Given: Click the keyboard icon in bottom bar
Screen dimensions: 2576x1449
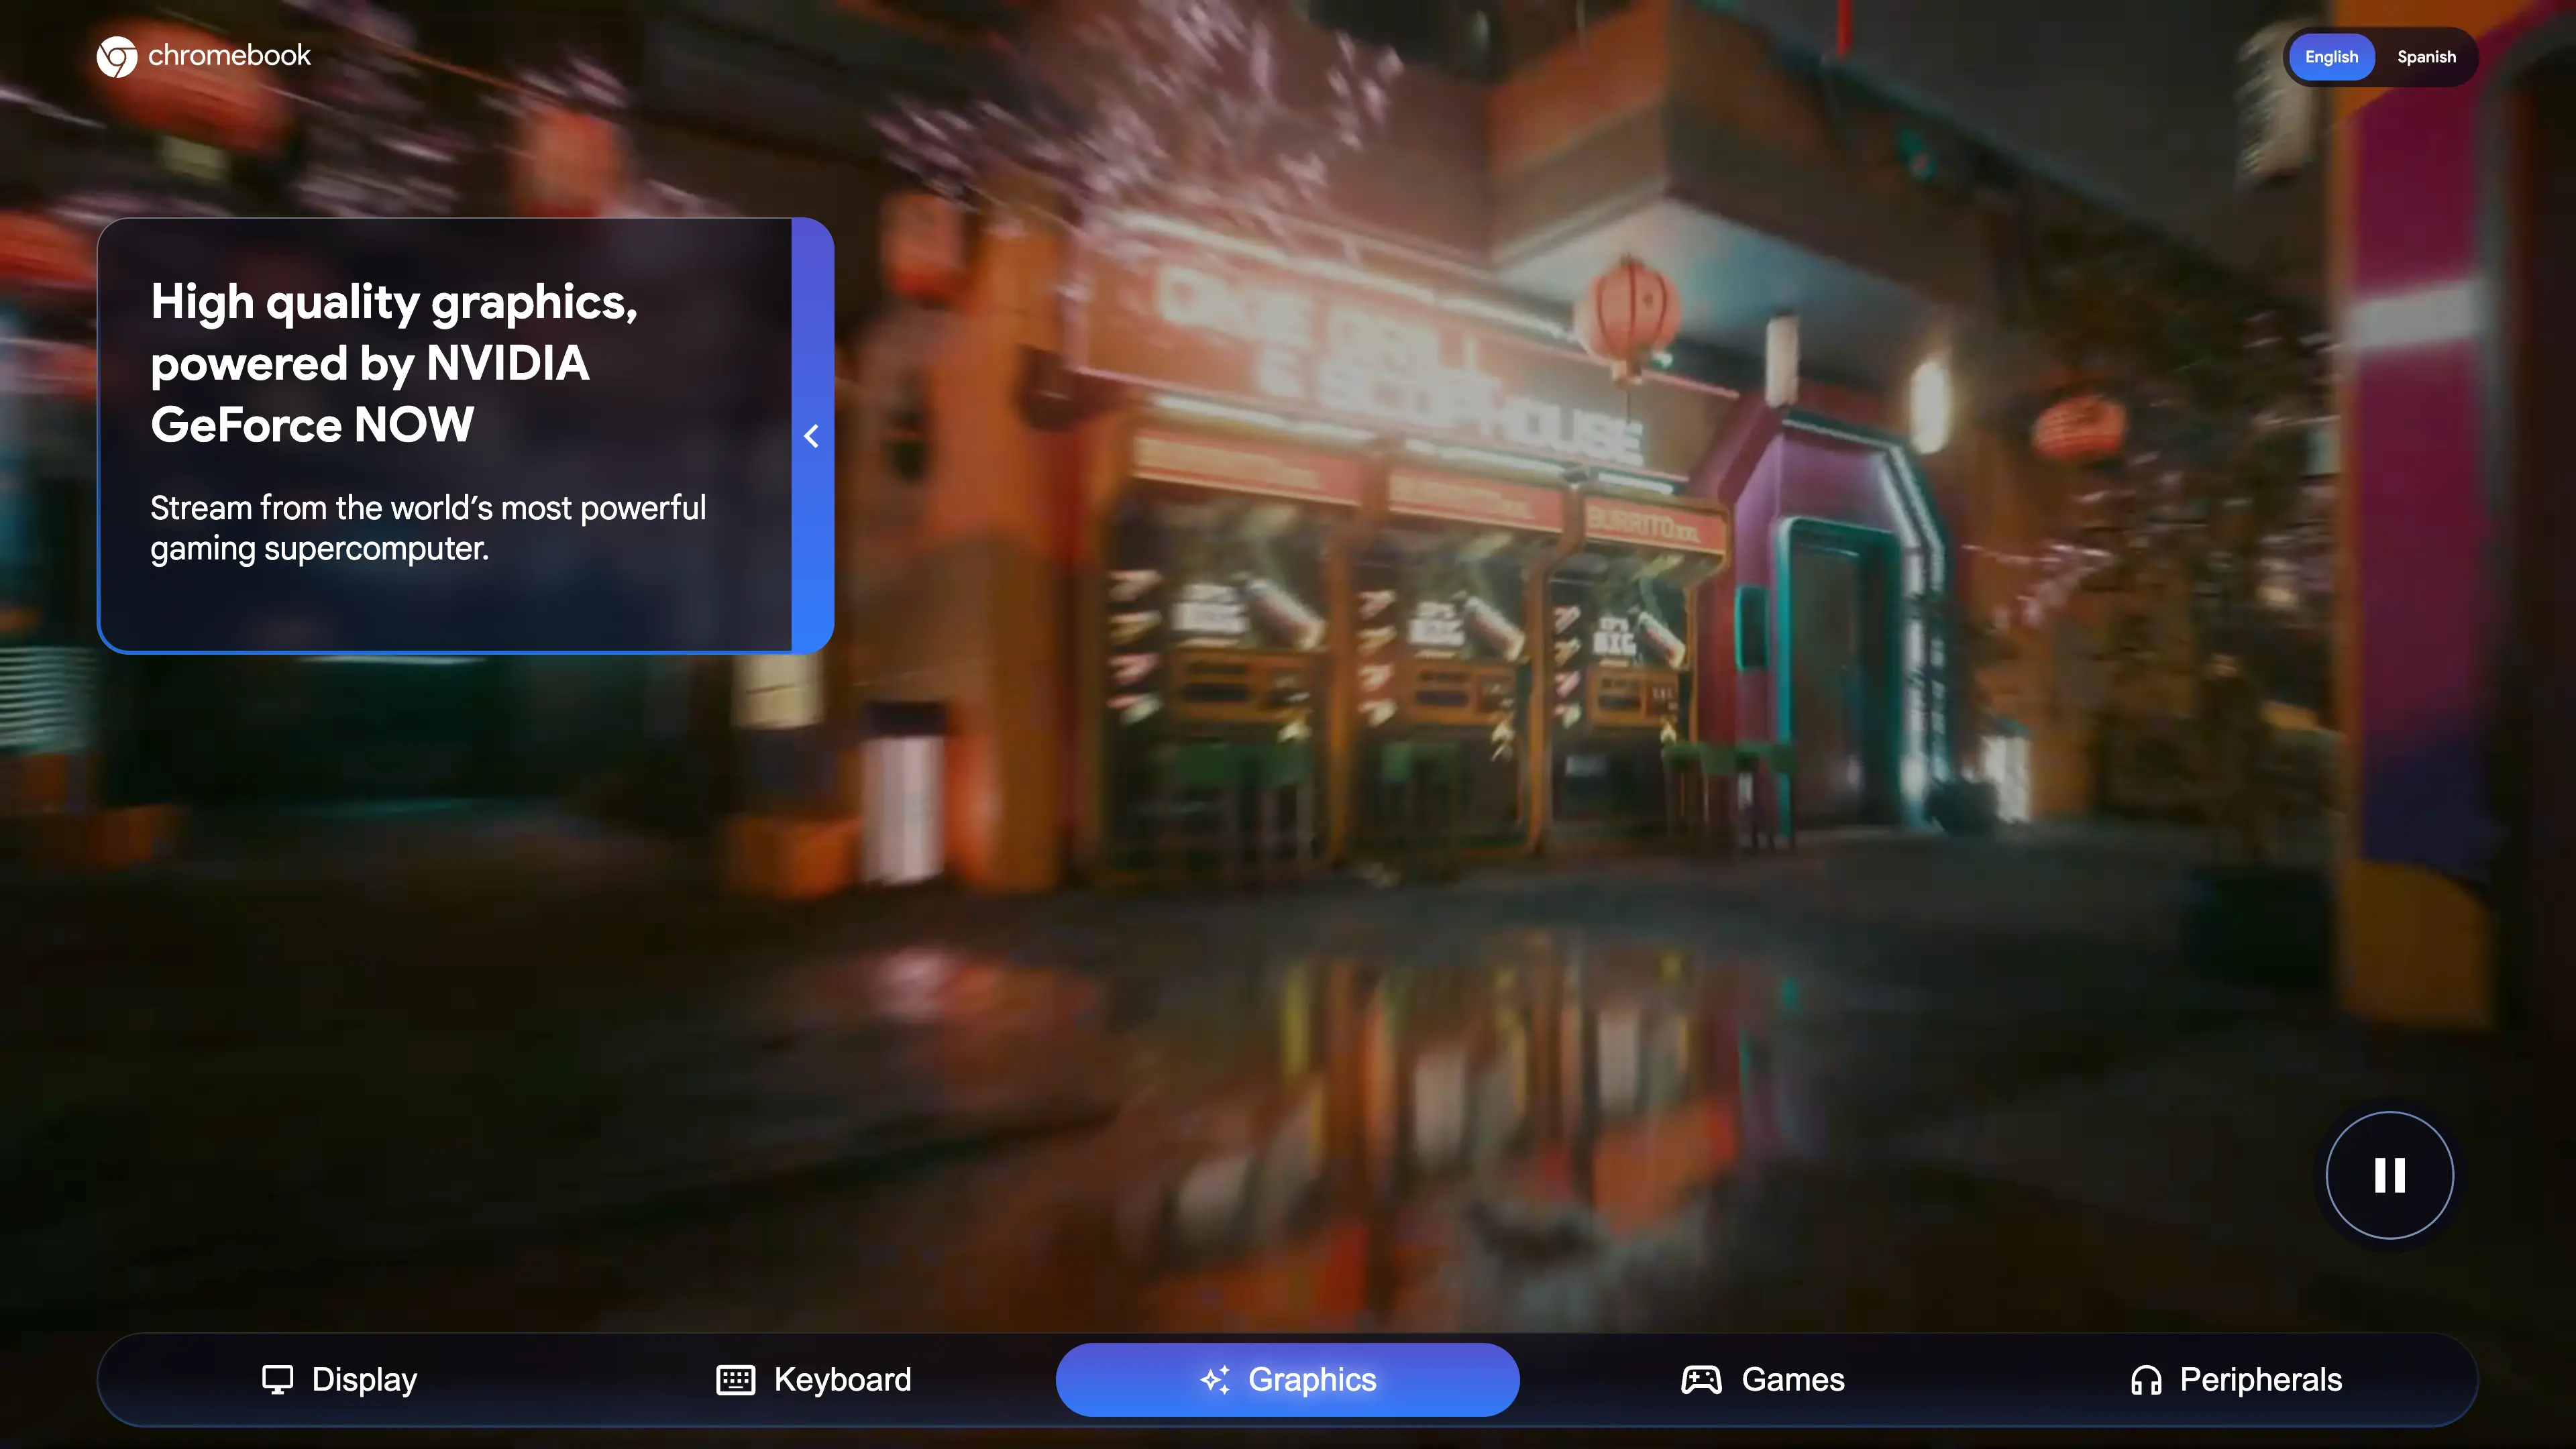Looking at the screenshot, I should click(735, 1379).
